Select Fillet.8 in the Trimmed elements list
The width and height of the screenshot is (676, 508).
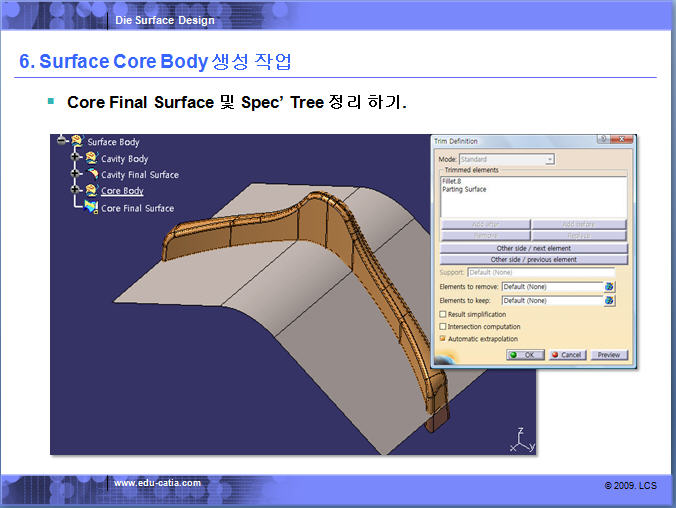[451, 181]
